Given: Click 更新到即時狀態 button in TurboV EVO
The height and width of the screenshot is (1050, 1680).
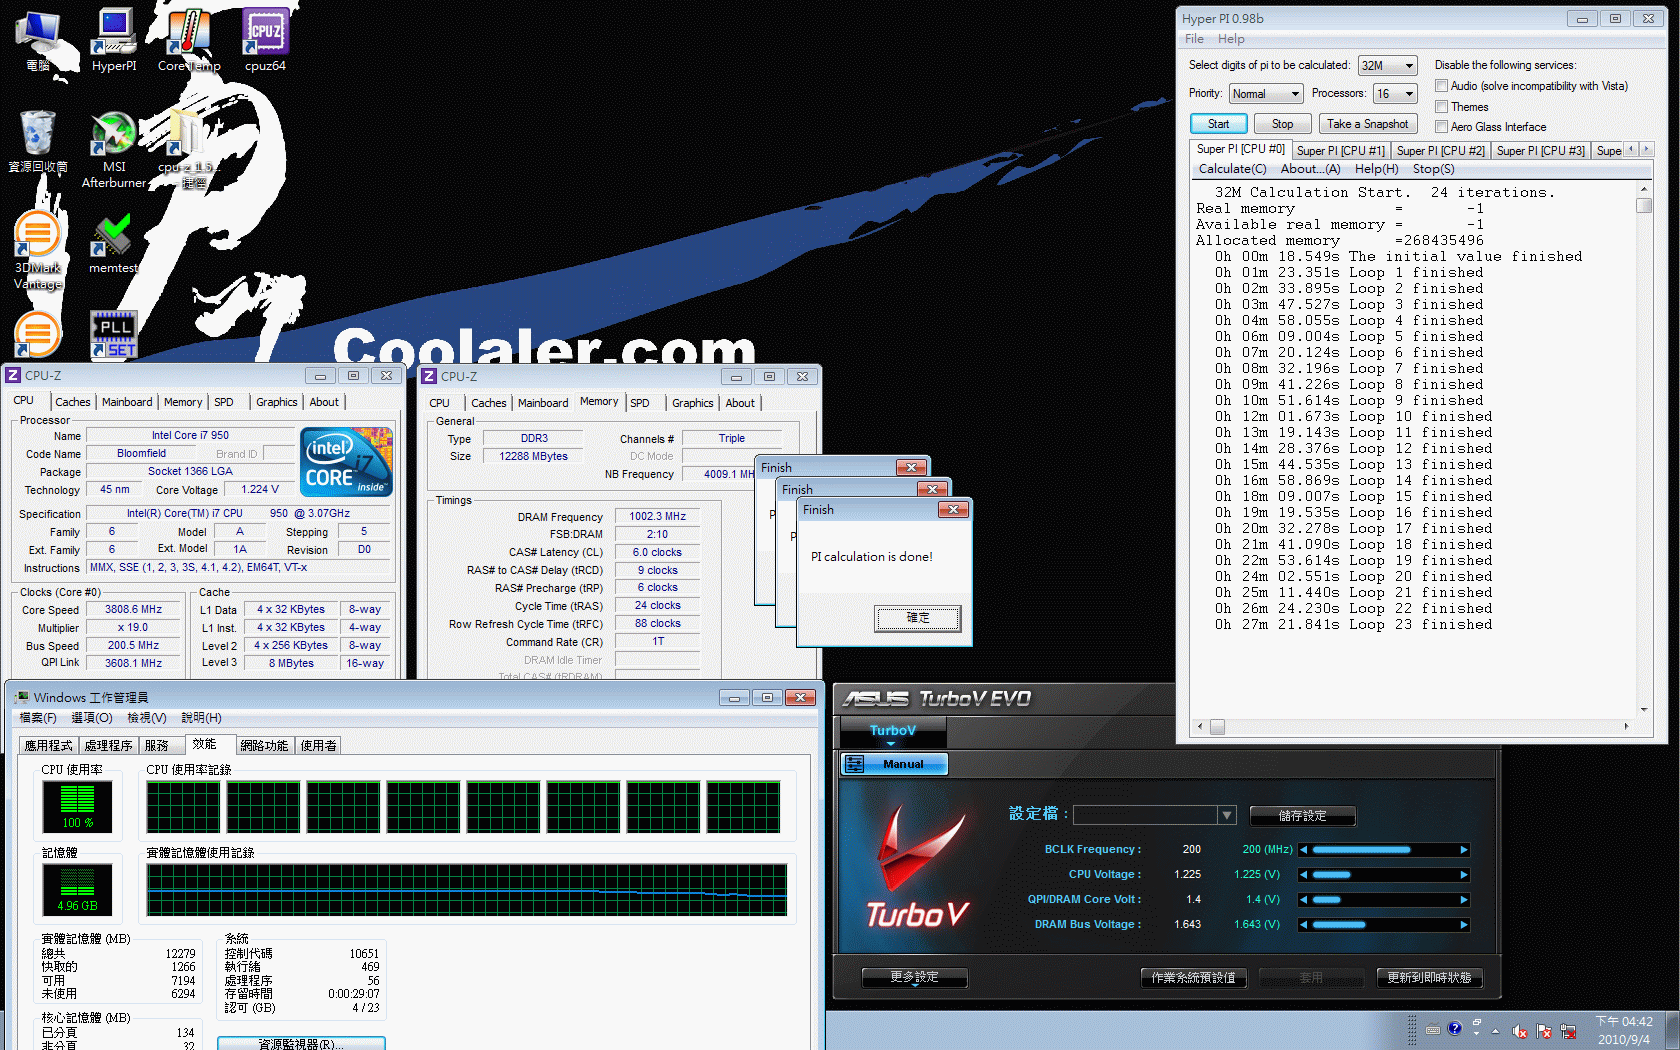Looking at the screenshot, I should (x=1429, y=978).
